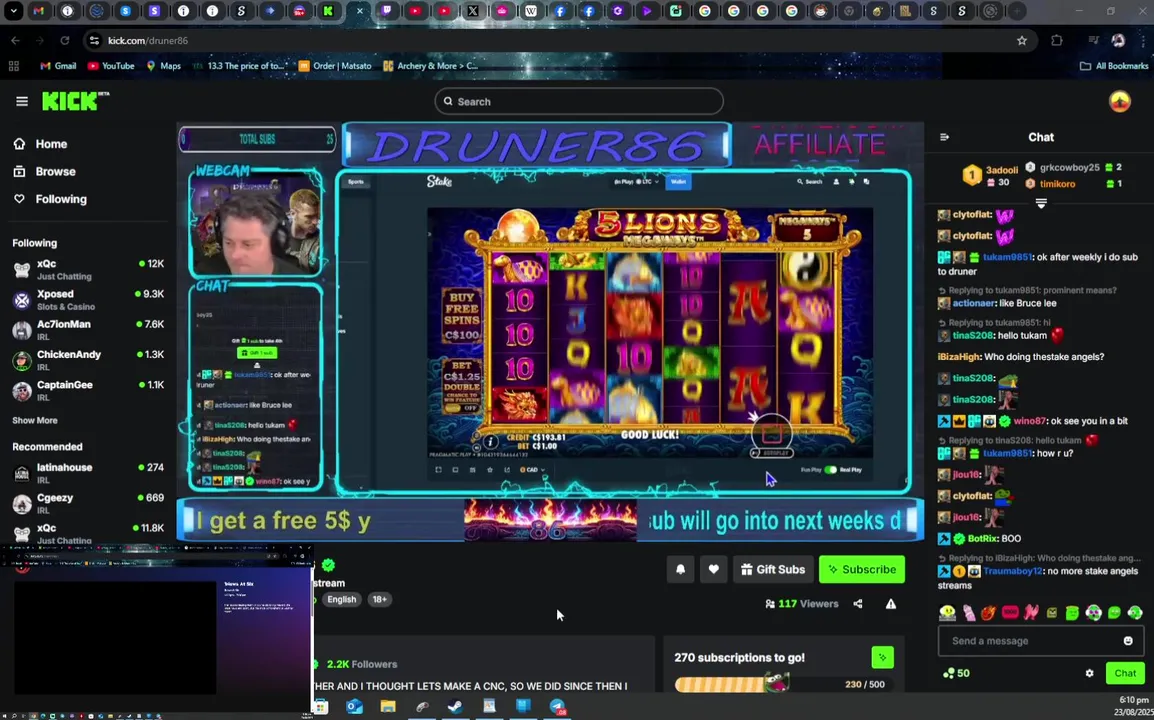Viewport: 1154px width, 720px height.
Task: Open Archery & More bookmark
Action: tap(431, 66)
